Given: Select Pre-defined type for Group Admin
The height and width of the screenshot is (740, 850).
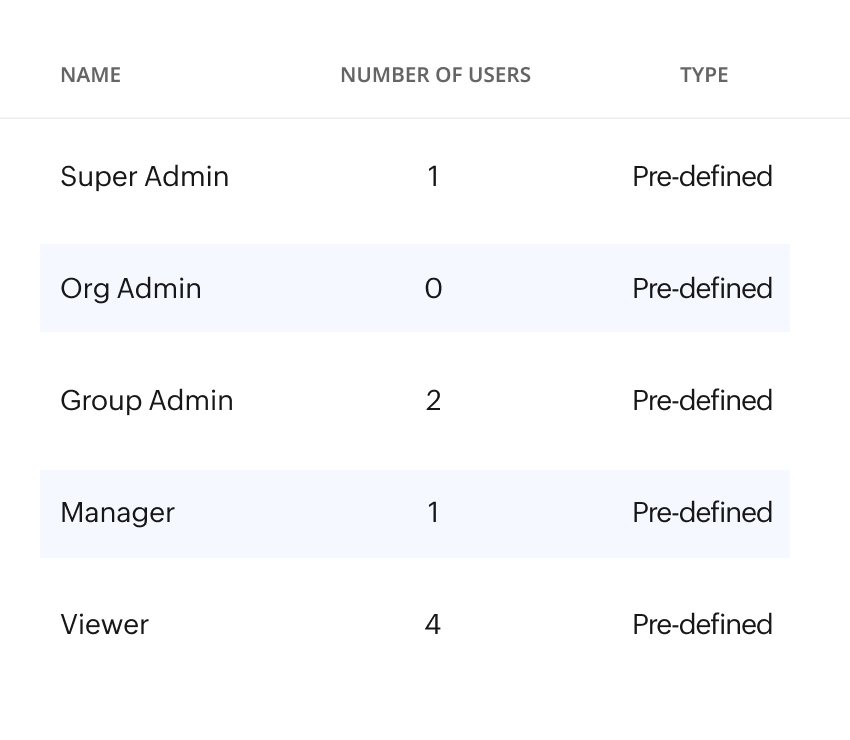Looking at the screenshot, I should [702, 401].
